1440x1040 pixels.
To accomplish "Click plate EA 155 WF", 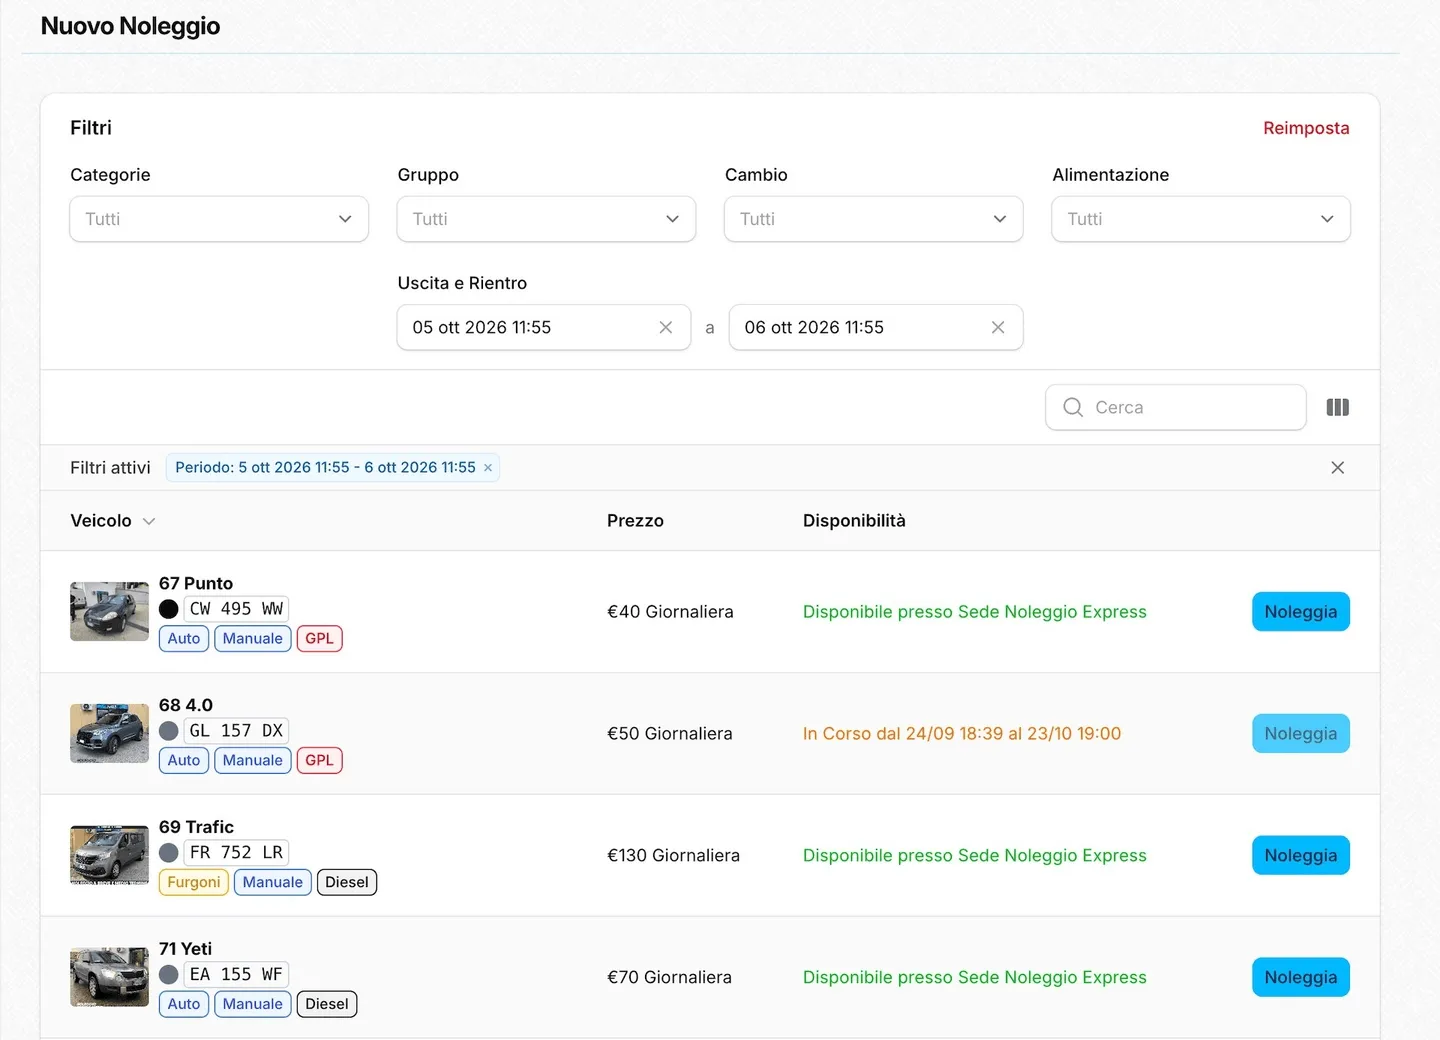I will [236, 975].
